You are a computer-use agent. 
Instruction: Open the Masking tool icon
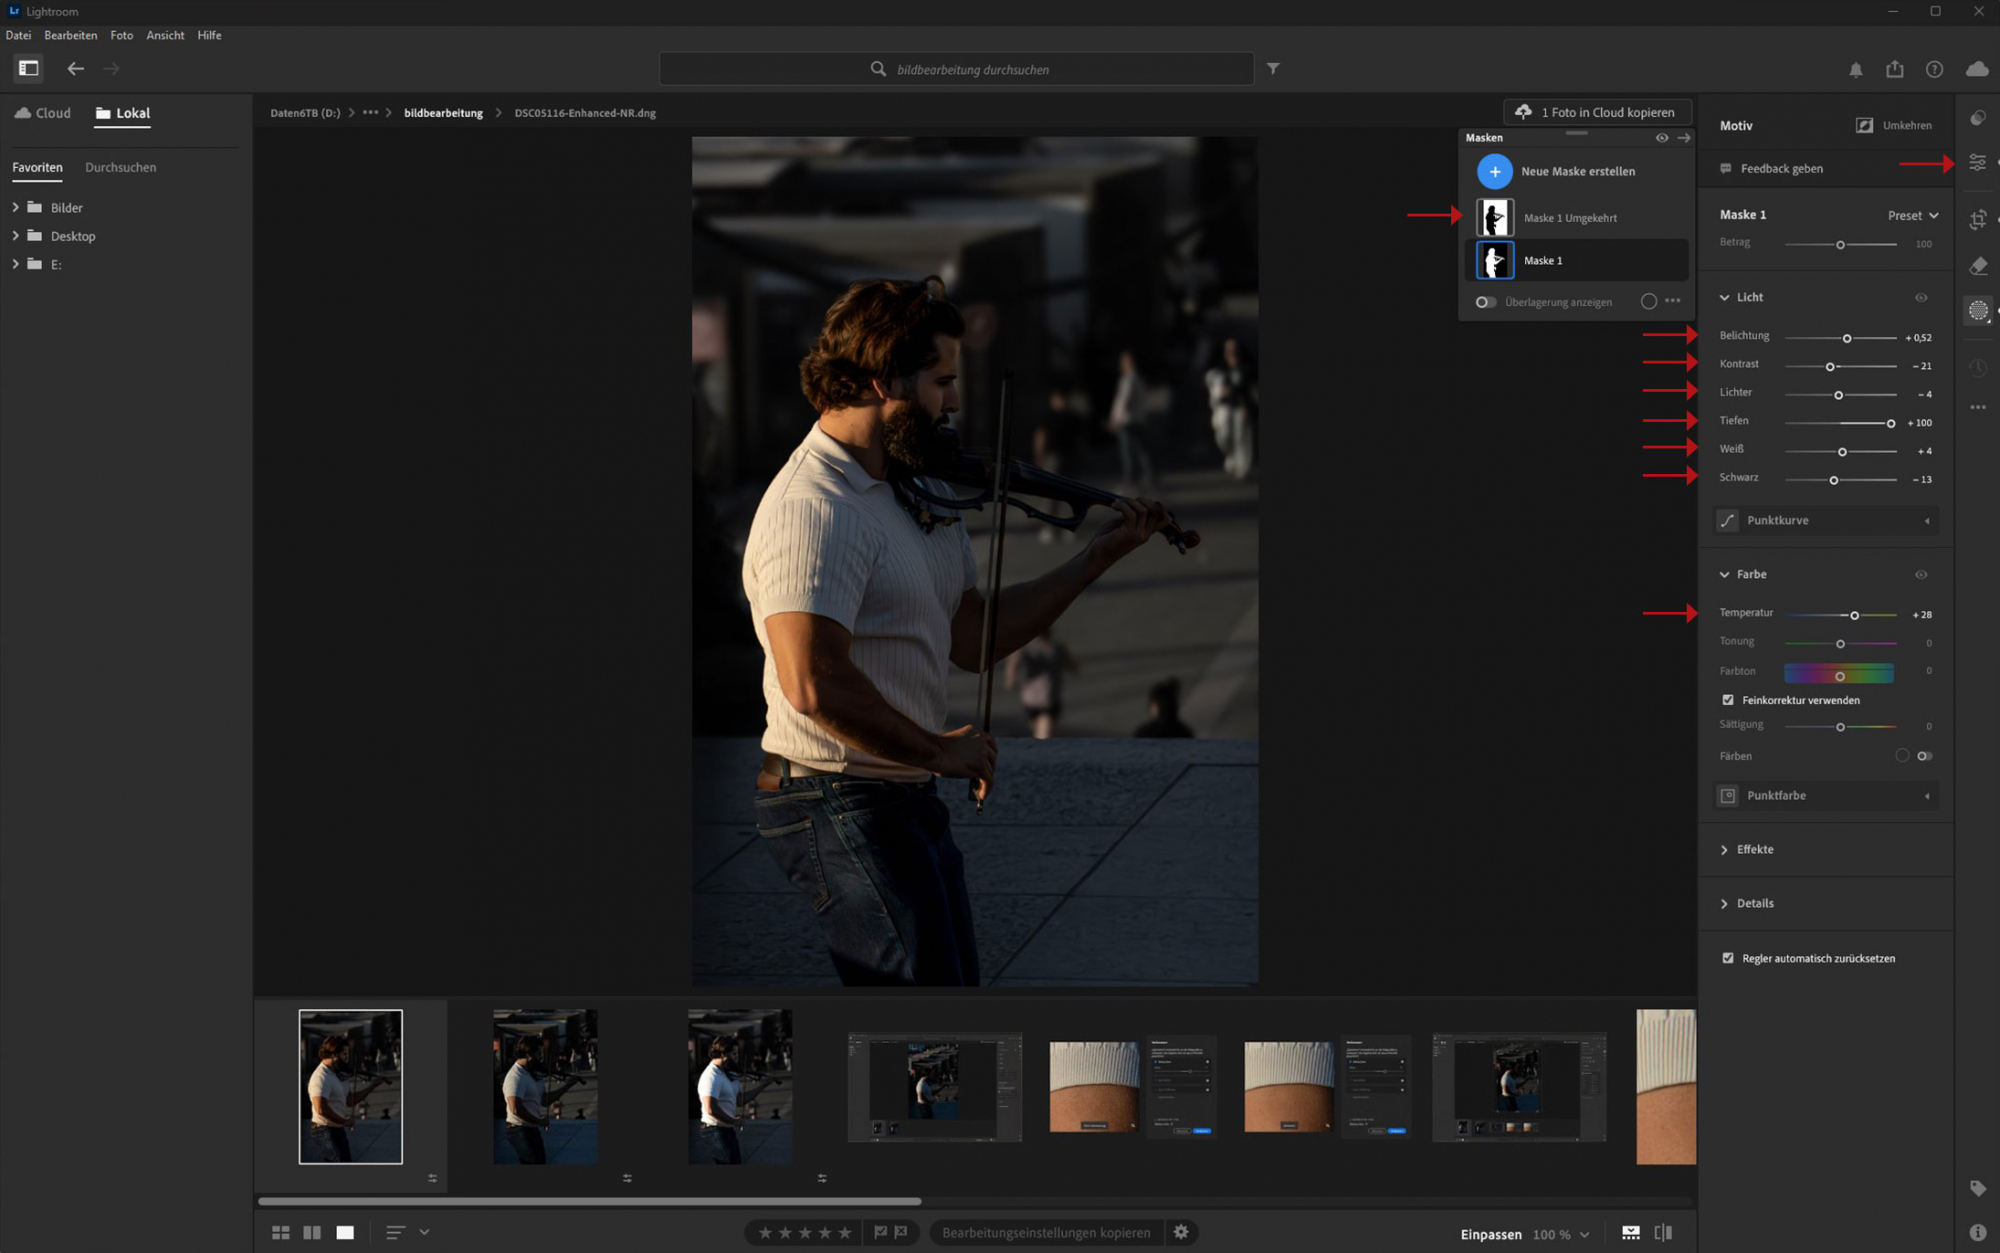click(1977, 311)
